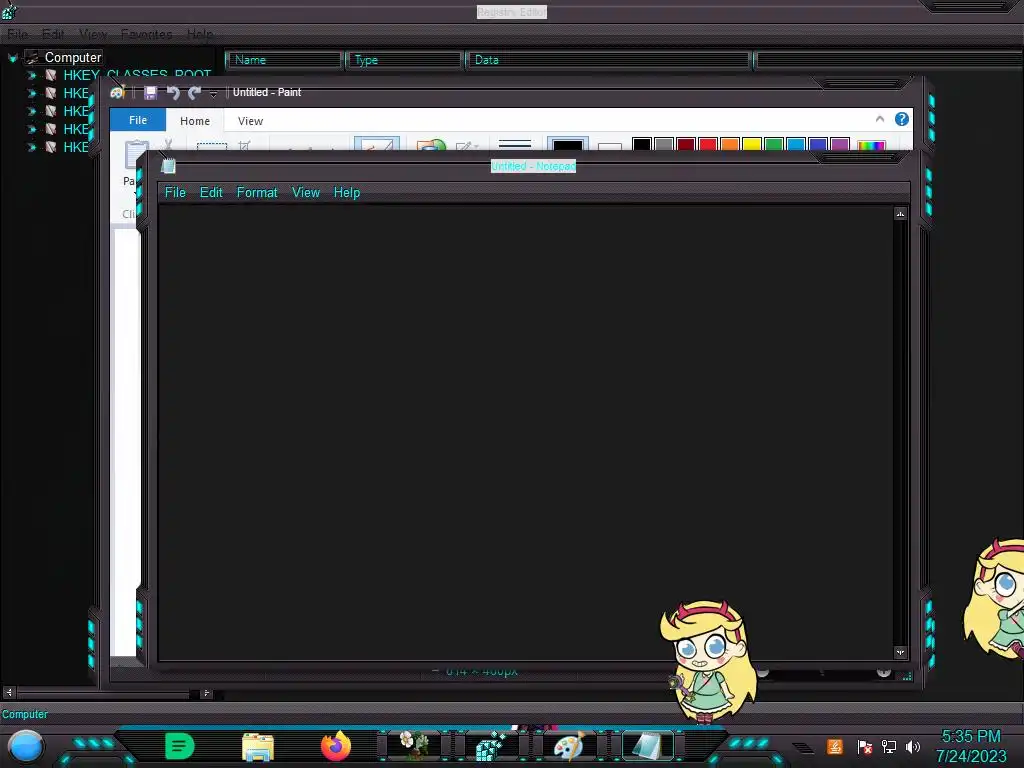
Task: Switch to Paint on the taskbar
Action: (x=569, y=746)
